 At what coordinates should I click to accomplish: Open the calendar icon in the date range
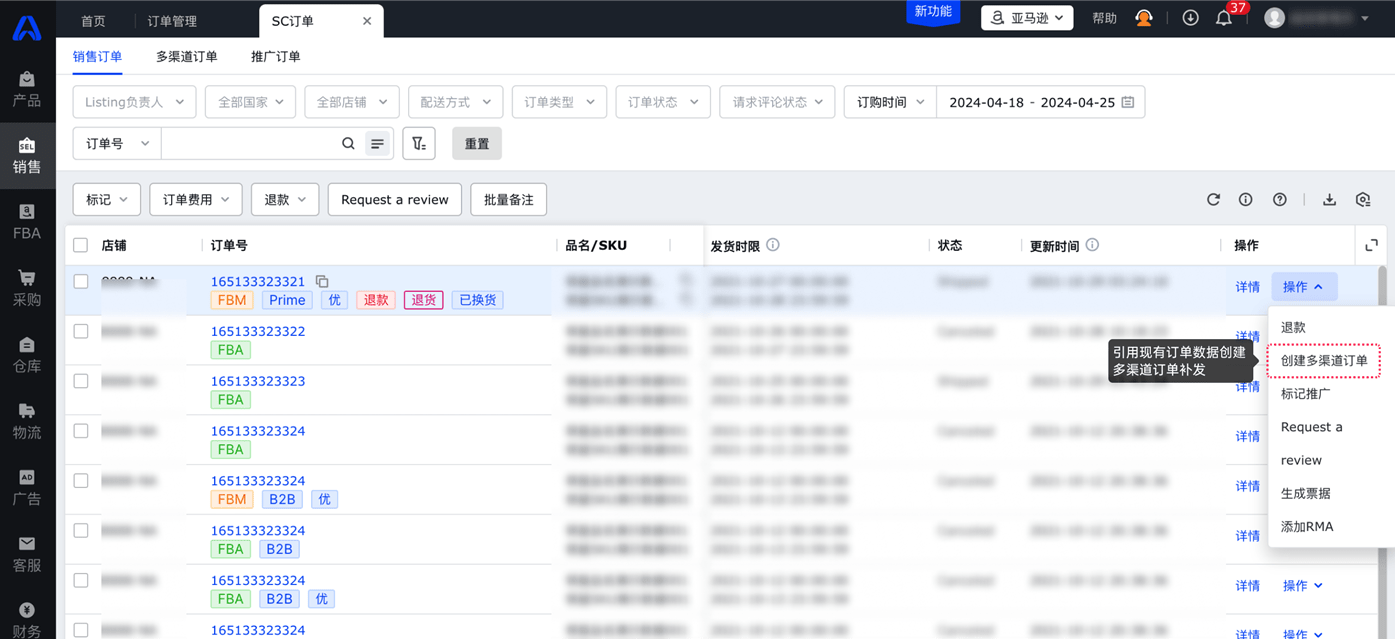[1128, 102]
